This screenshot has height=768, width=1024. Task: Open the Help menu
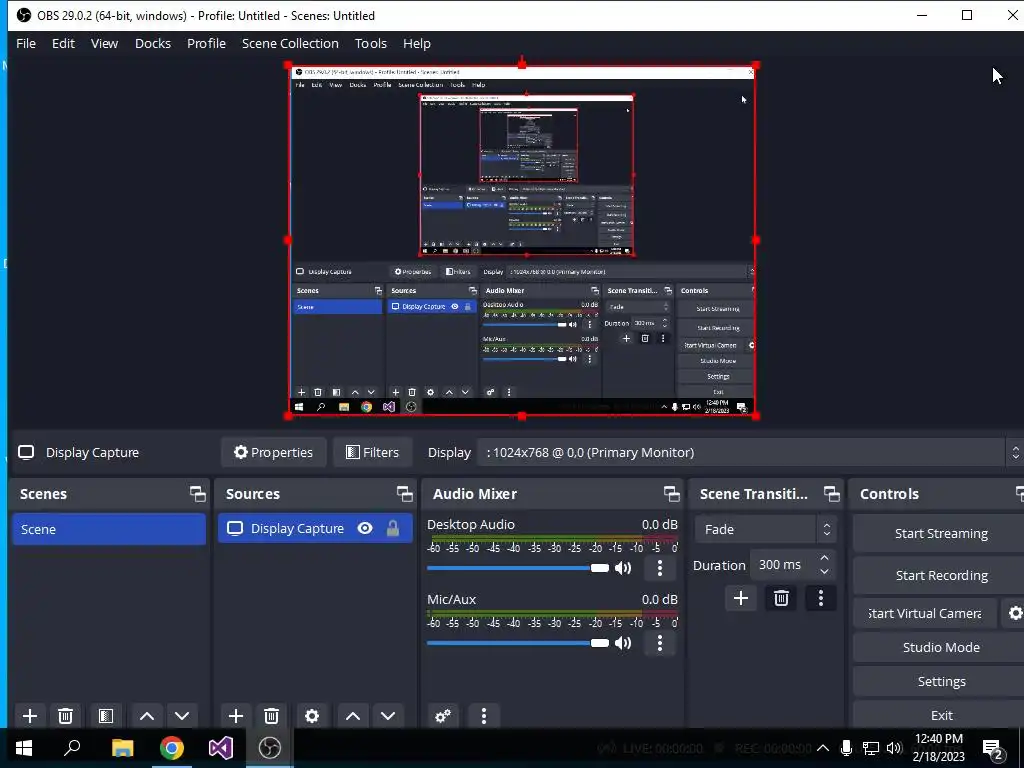click(x=417, y=43)
